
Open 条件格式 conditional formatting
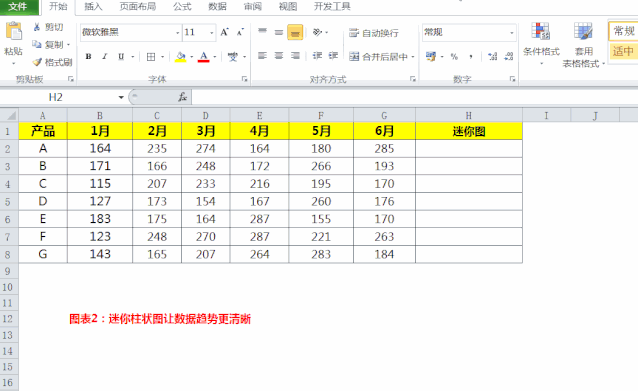click(541, 44)
